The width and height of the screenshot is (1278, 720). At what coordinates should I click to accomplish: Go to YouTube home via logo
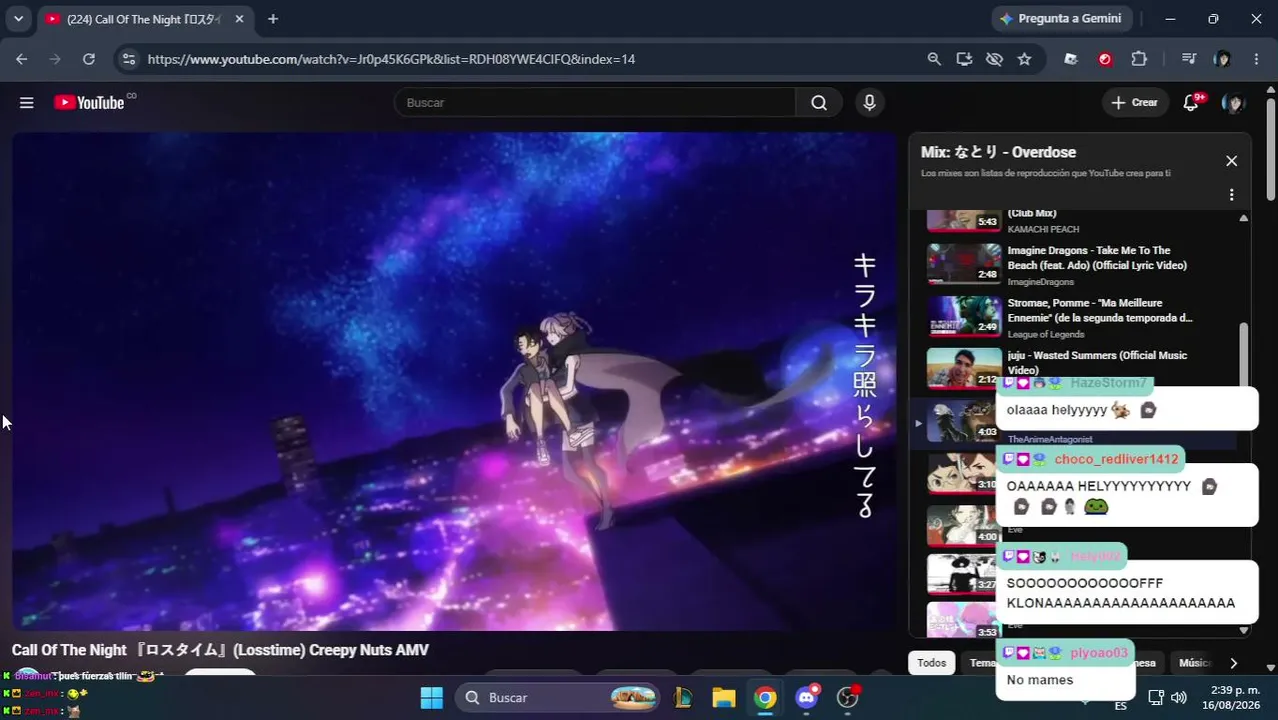(x=90, y=102)
